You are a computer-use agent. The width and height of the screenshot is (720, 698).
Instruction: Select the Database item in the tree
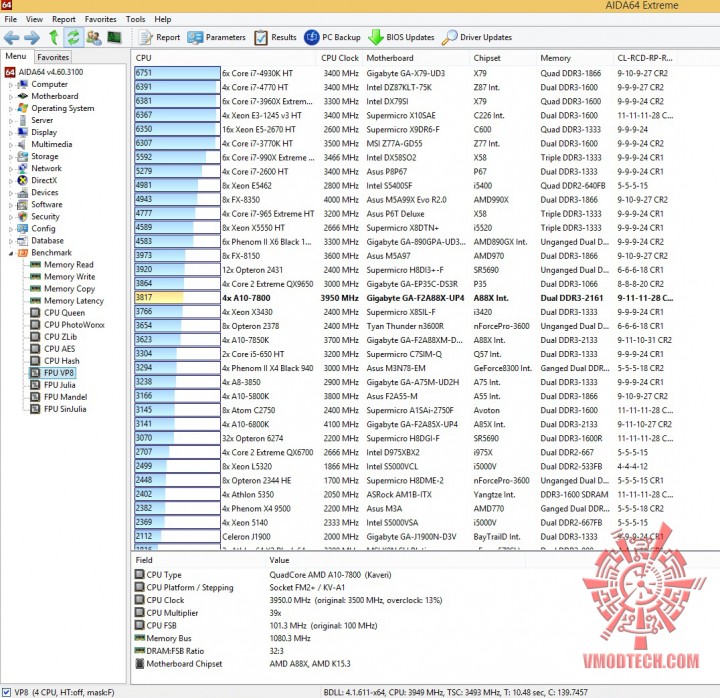click(x=47, y=241)
